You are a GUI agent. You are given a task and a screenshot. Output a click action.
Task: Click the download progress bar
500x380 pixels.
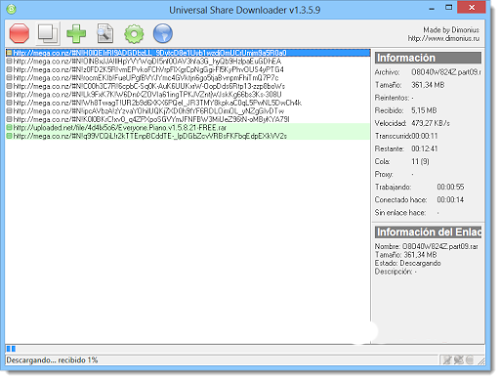(x=245, y=349)
